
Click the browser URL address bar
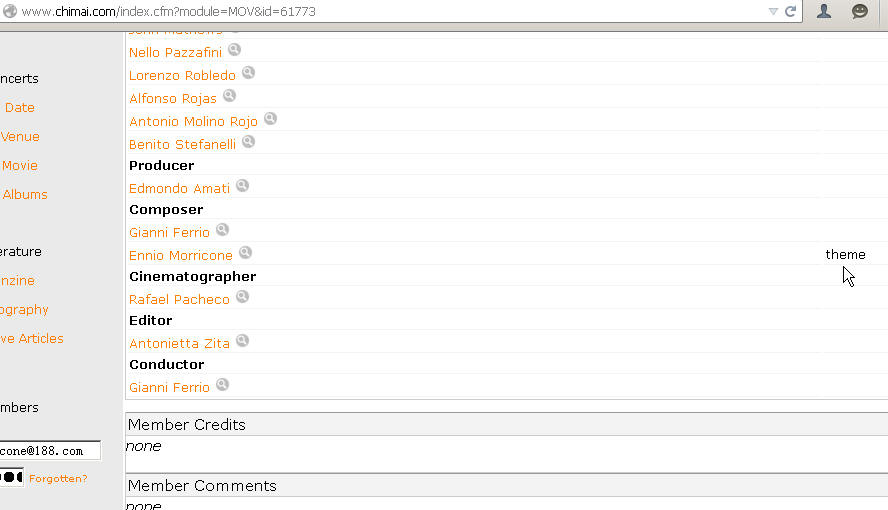pyautogui.click(x=391, y=11)
